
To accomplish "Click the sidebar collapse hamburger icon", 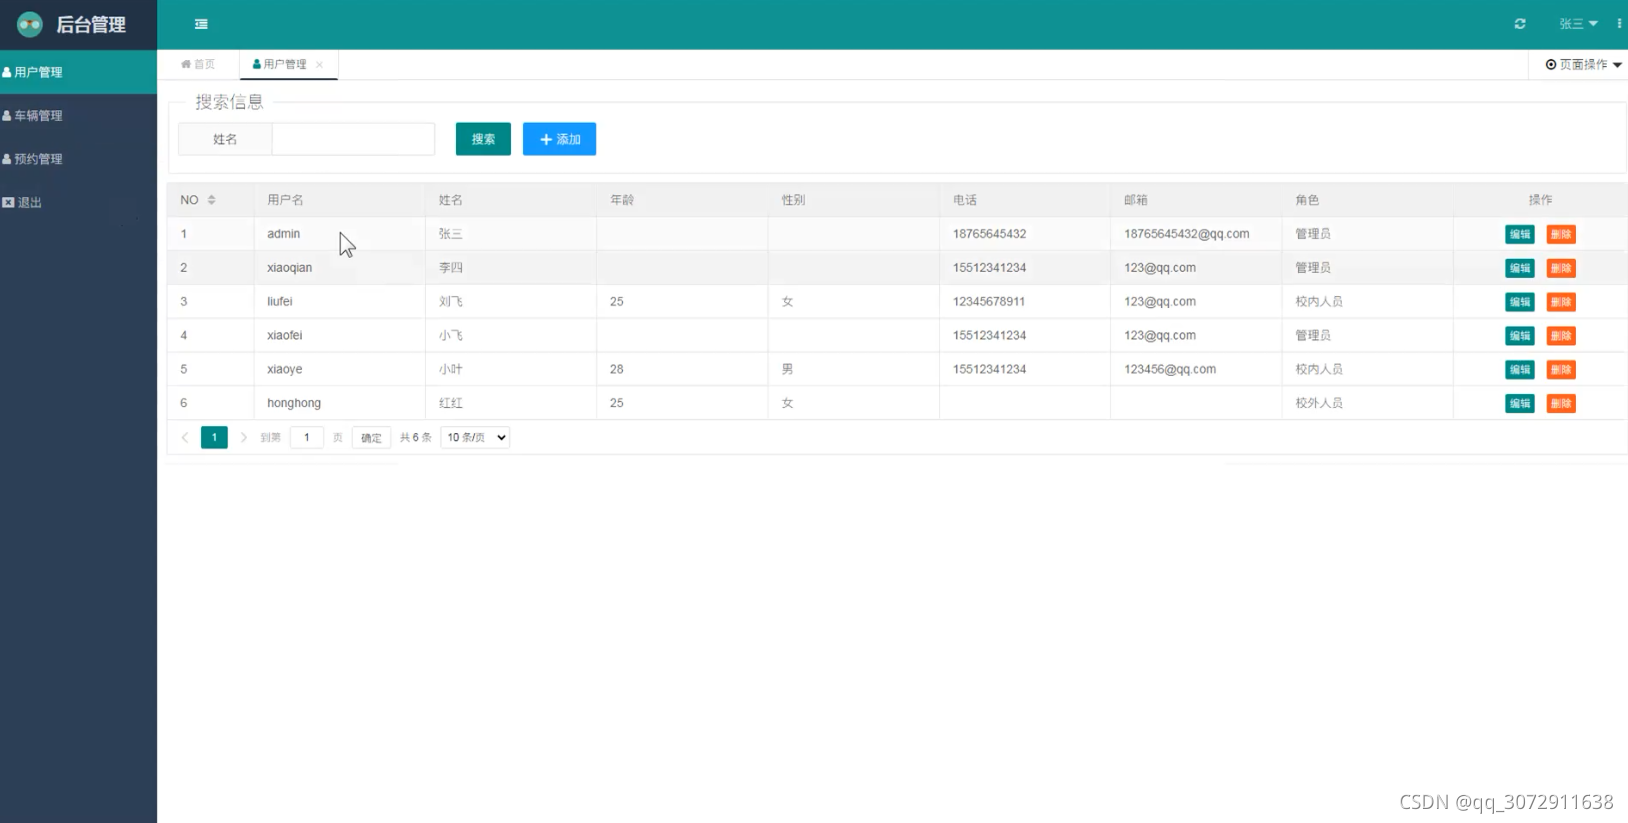I will coord(201,24).
